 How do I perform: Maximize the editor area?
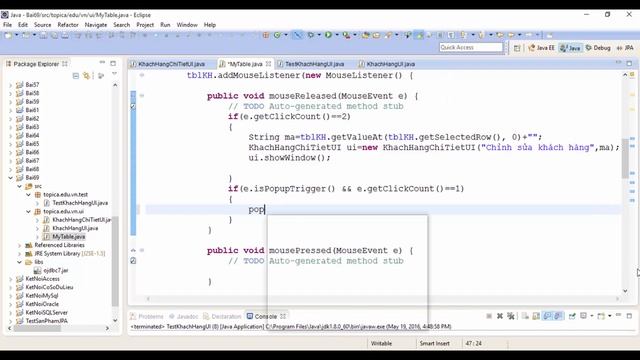tap(629, 63)
